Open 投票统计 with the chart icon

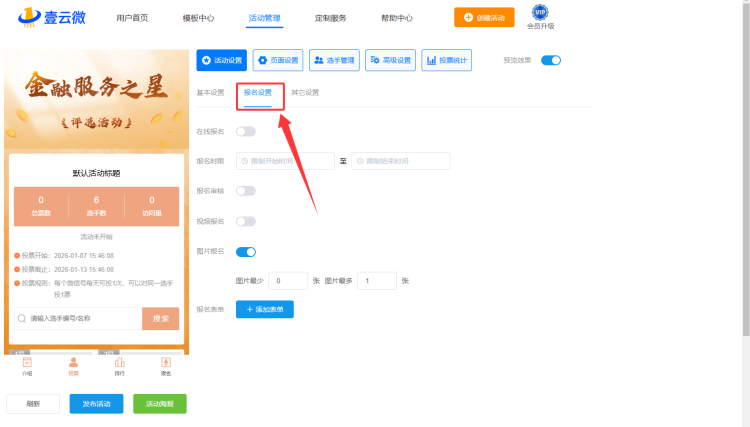coord(446,60)
